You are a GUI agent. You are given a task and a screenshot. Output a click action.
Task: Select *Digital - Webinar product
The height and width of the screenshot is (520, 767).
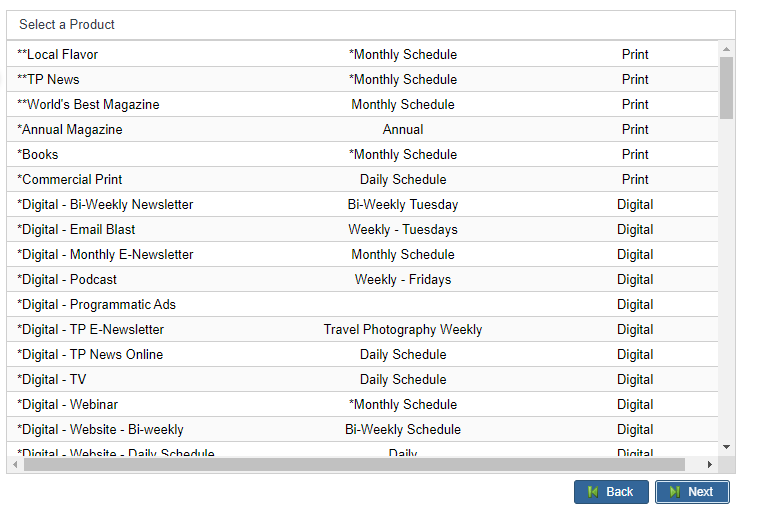(x=362, y=404)
